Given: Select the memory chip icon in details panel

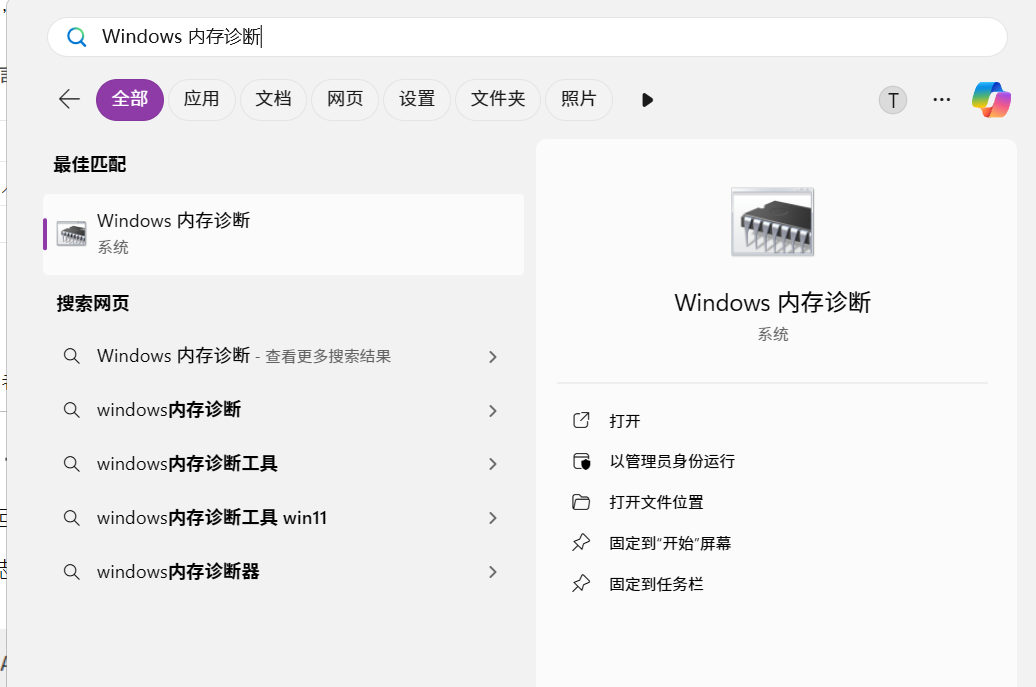Looking at the screenshot, I should [x=772, y=221].
